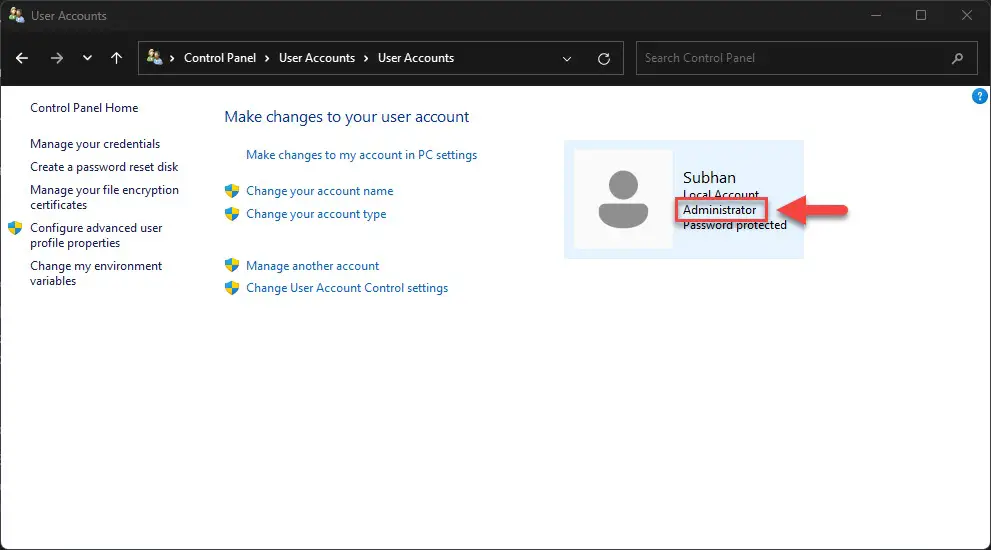991x550 pixels.
Task: Expand chevron after Control Panel breadcrumb
Action: [x=267, y=58]
